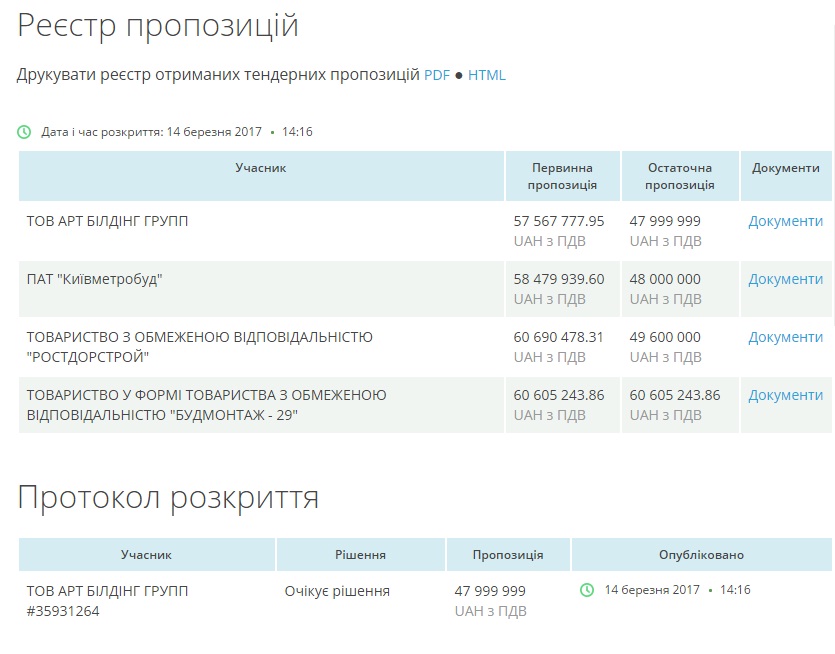Click the Первинна пропозиція column header
Viewport: 835px width, 654px height.
pyautogui.click(x=562, y=176)
